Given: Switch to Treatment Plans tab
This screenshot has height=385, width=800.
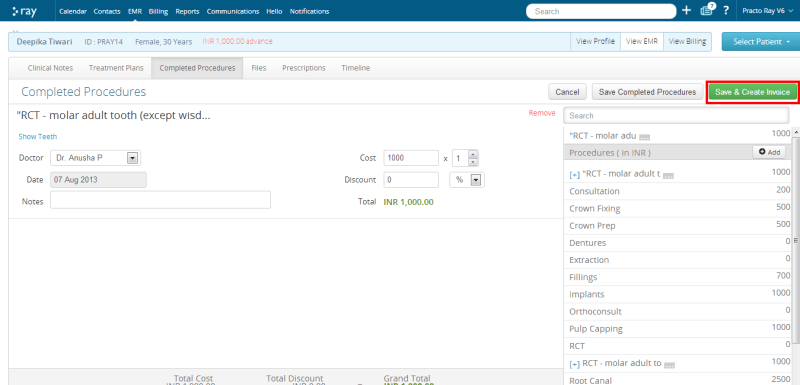Looking at the screenshot, I should (x=116, y=68).
